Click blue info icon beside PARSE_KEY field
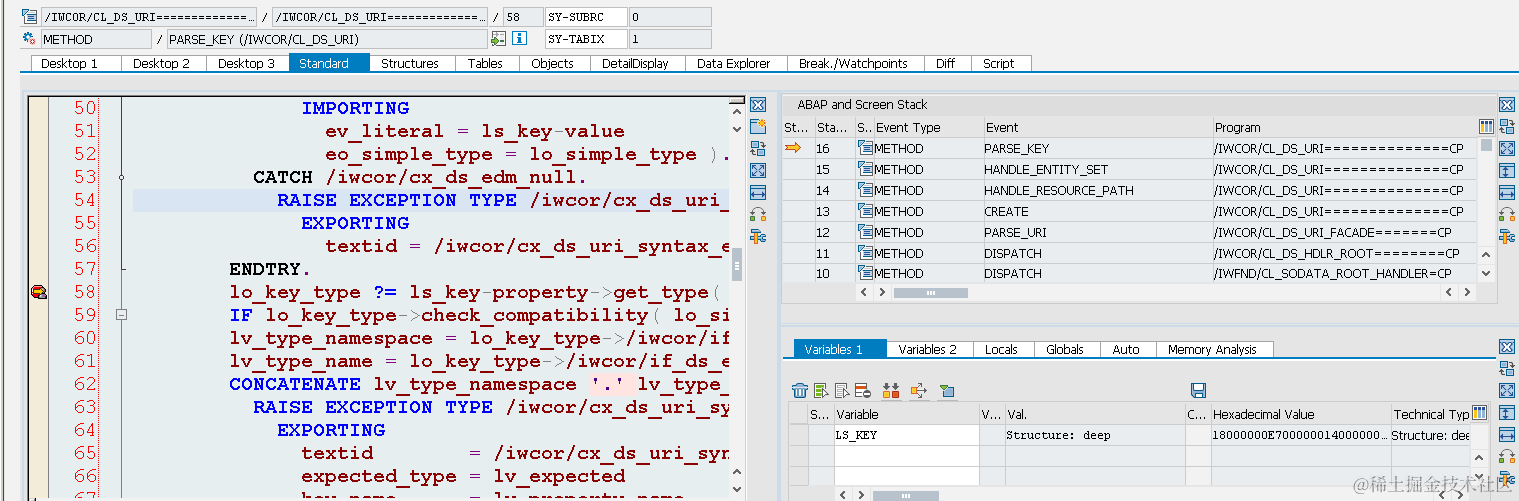Viewport: 1519px width, 501px height. pyautogui.click(x=519, y=39)
